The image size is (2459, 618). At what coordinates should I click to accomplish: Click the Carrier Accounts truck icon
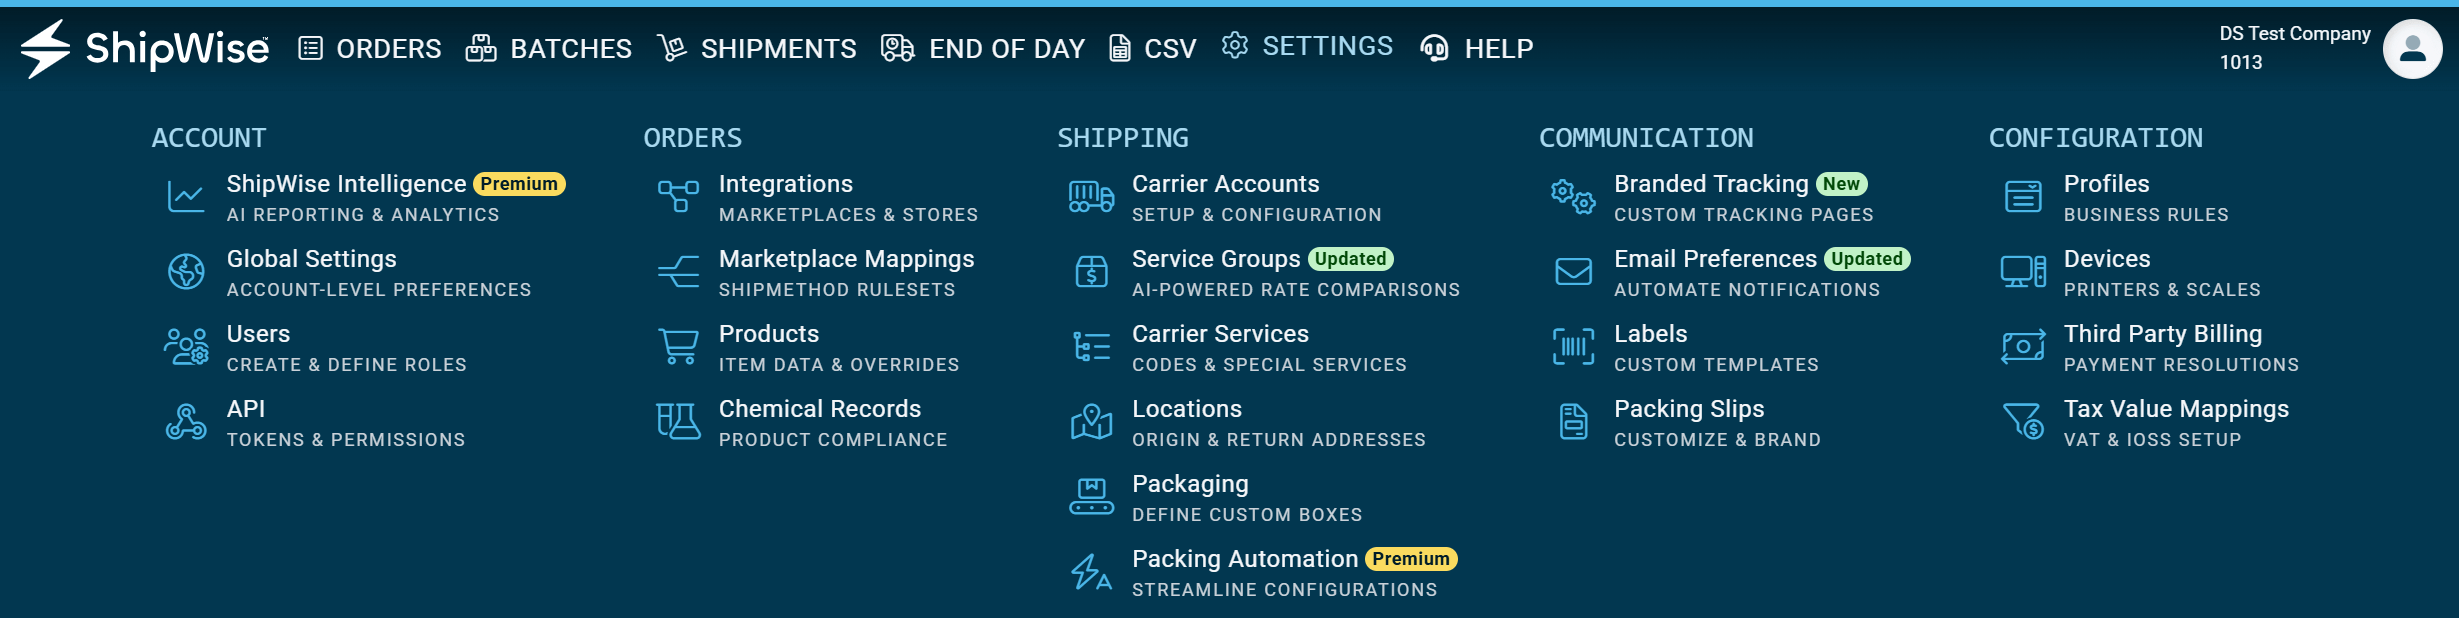(x=1091, y=197)
